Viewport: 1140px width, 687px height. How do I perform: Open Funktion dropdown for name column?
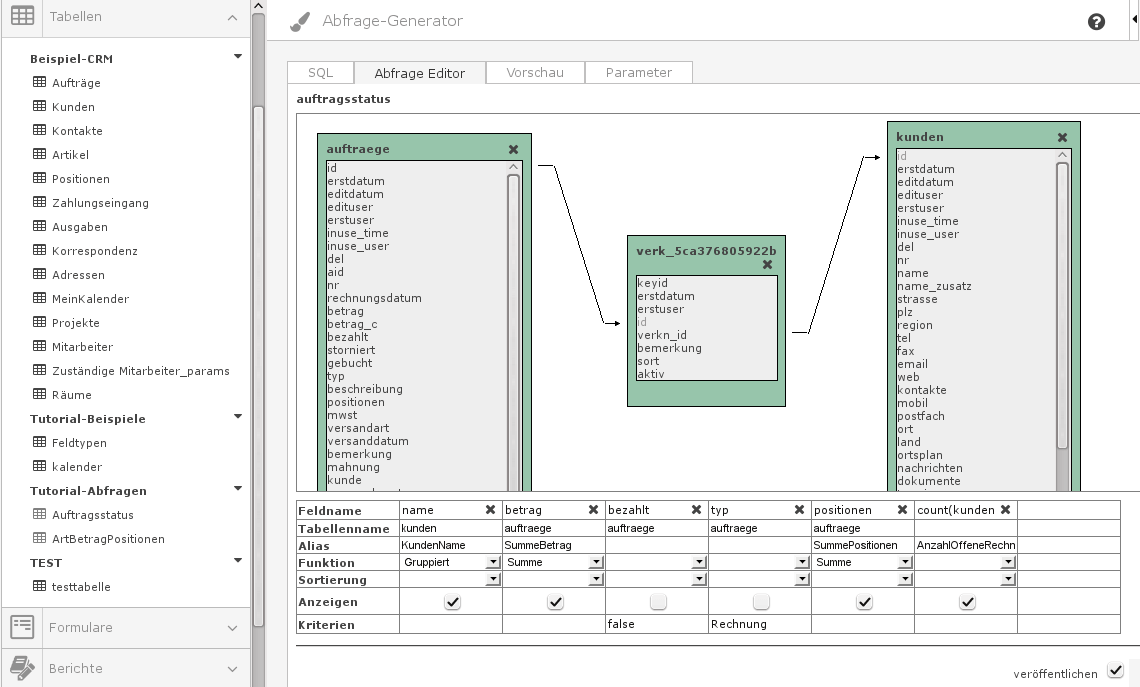coord(492,563)
